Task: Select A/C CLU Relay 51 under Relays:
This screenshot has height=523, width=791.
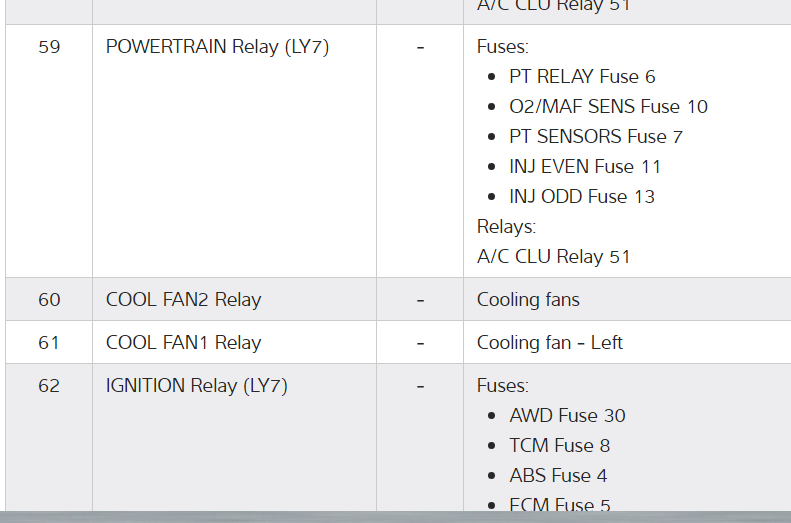Action: tap(554, 257)
